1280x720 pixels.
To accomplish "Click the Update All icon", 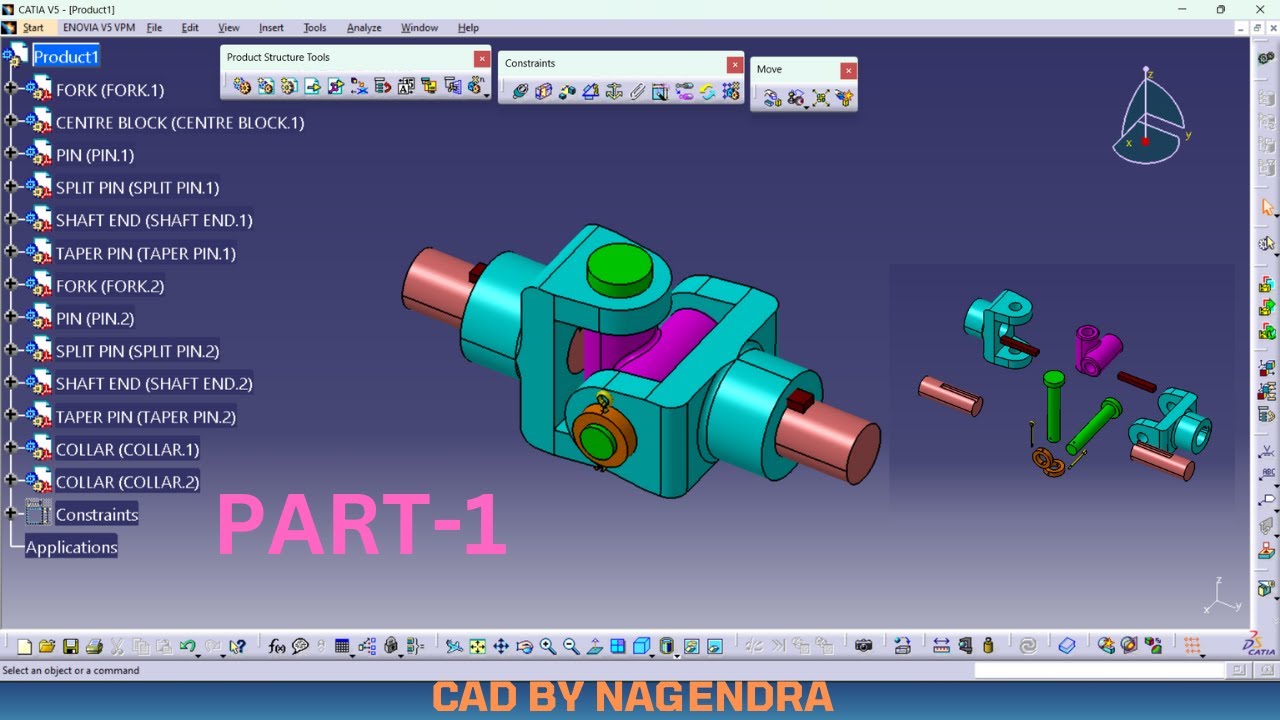I will (x=1027, y=646).
